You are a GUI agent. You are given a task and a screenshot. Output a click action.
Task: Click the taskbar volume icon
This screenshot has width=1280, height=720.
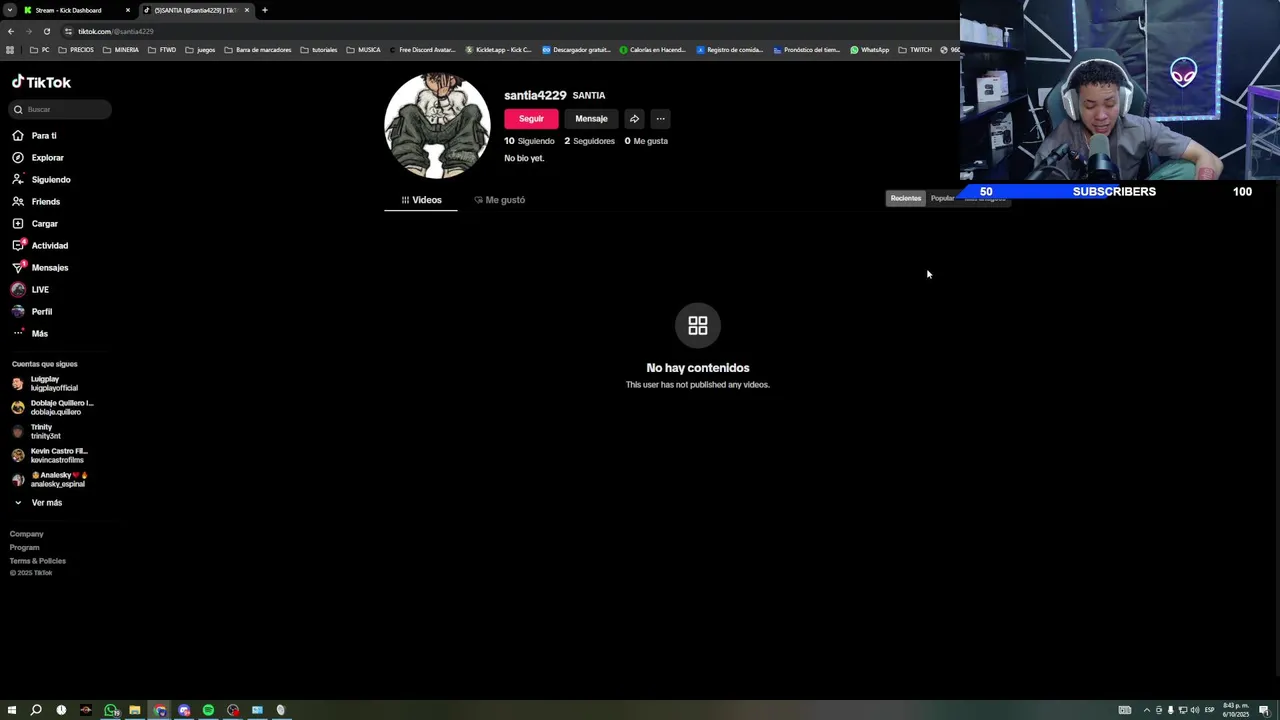click(1194, 710)
